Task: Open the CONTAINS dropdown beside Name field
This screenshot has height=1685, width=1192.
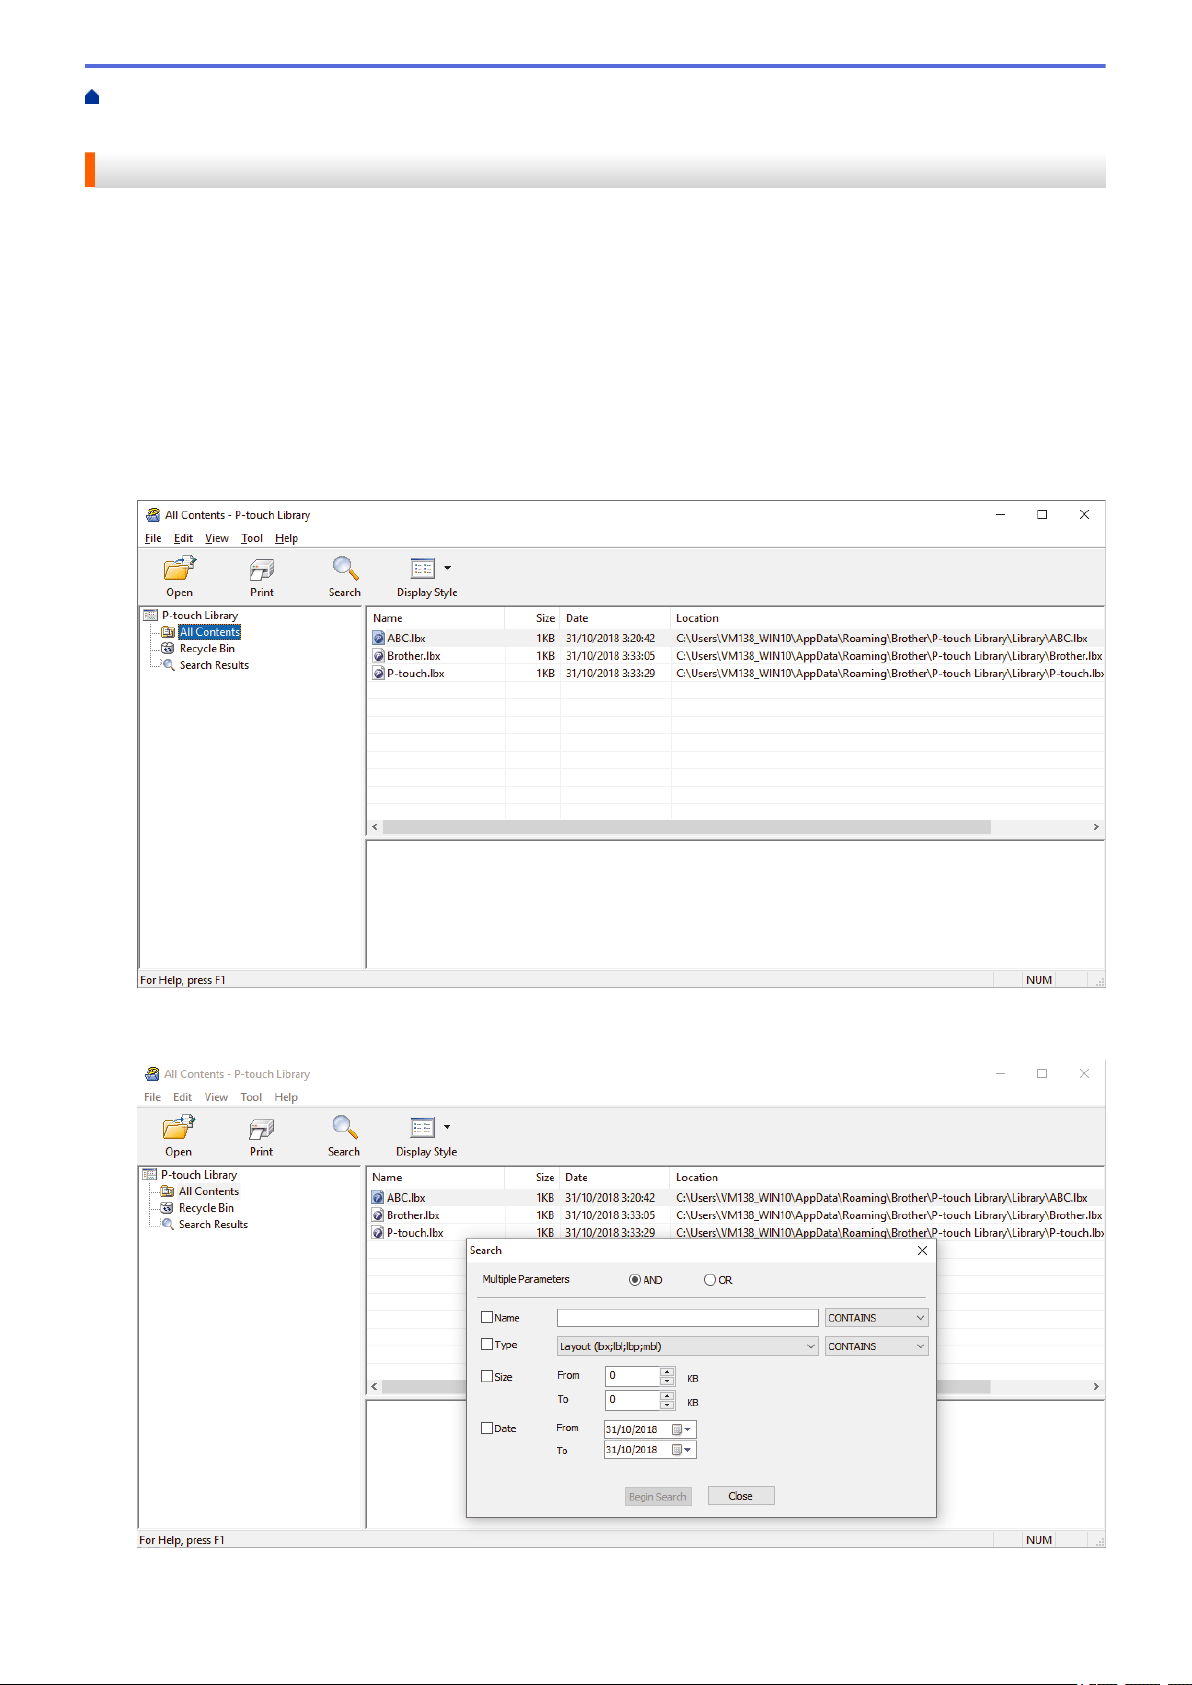Action: pos(876,1318)
